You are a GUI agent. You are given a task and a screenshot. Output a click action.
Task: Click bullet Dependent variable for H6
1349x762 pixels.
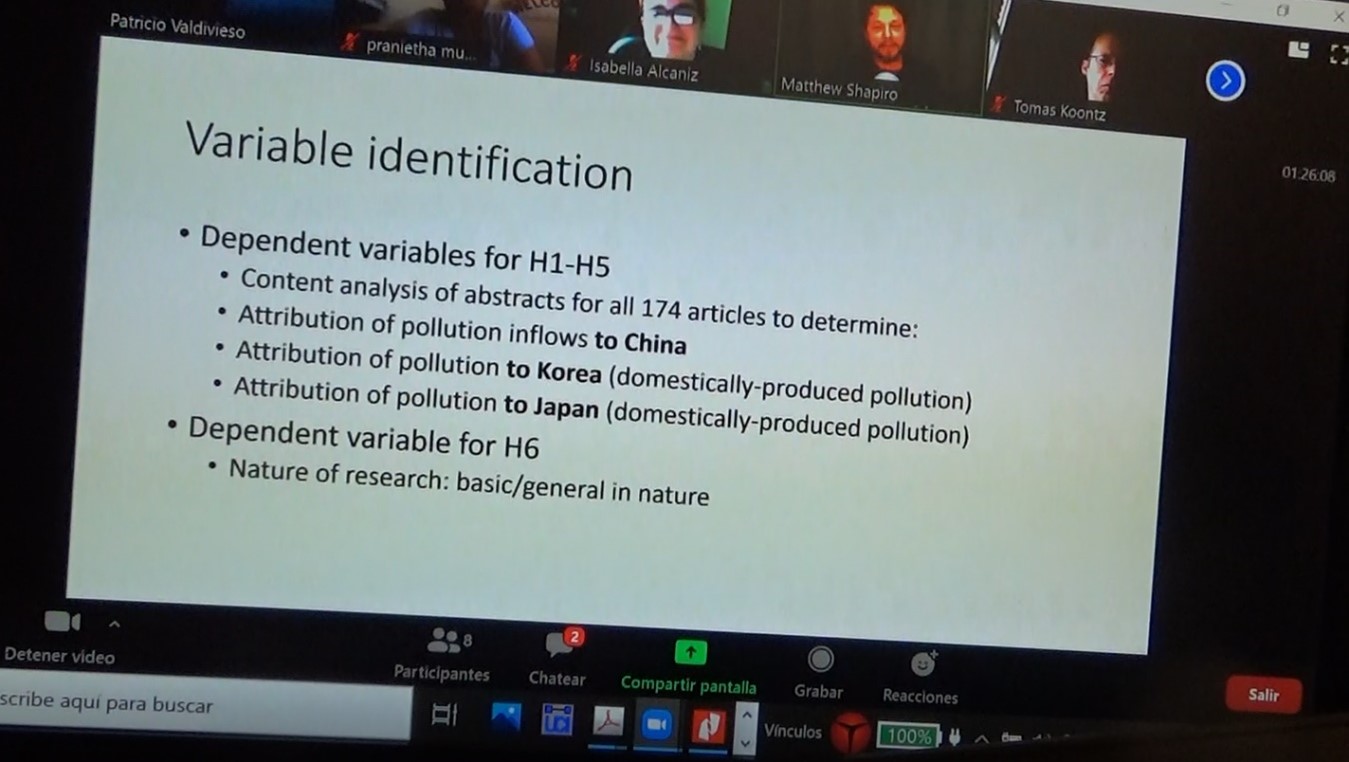coord(363,439)
